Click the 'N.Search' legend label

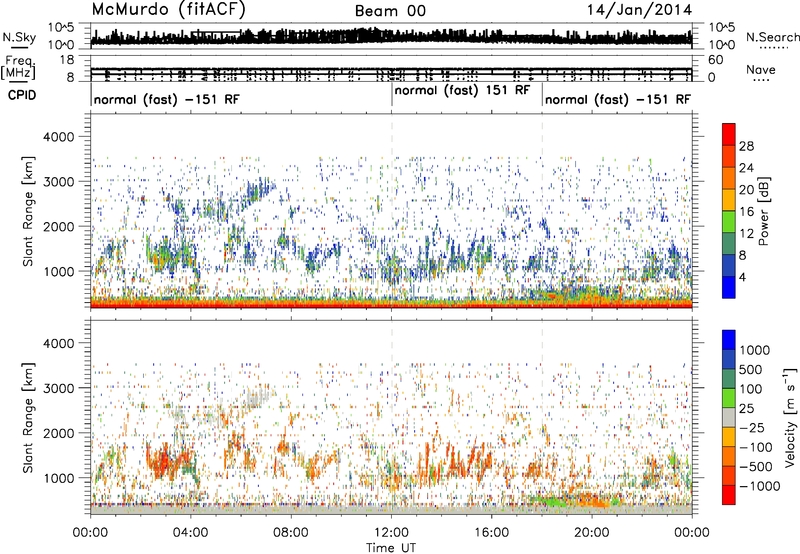(x=772, y=37)
